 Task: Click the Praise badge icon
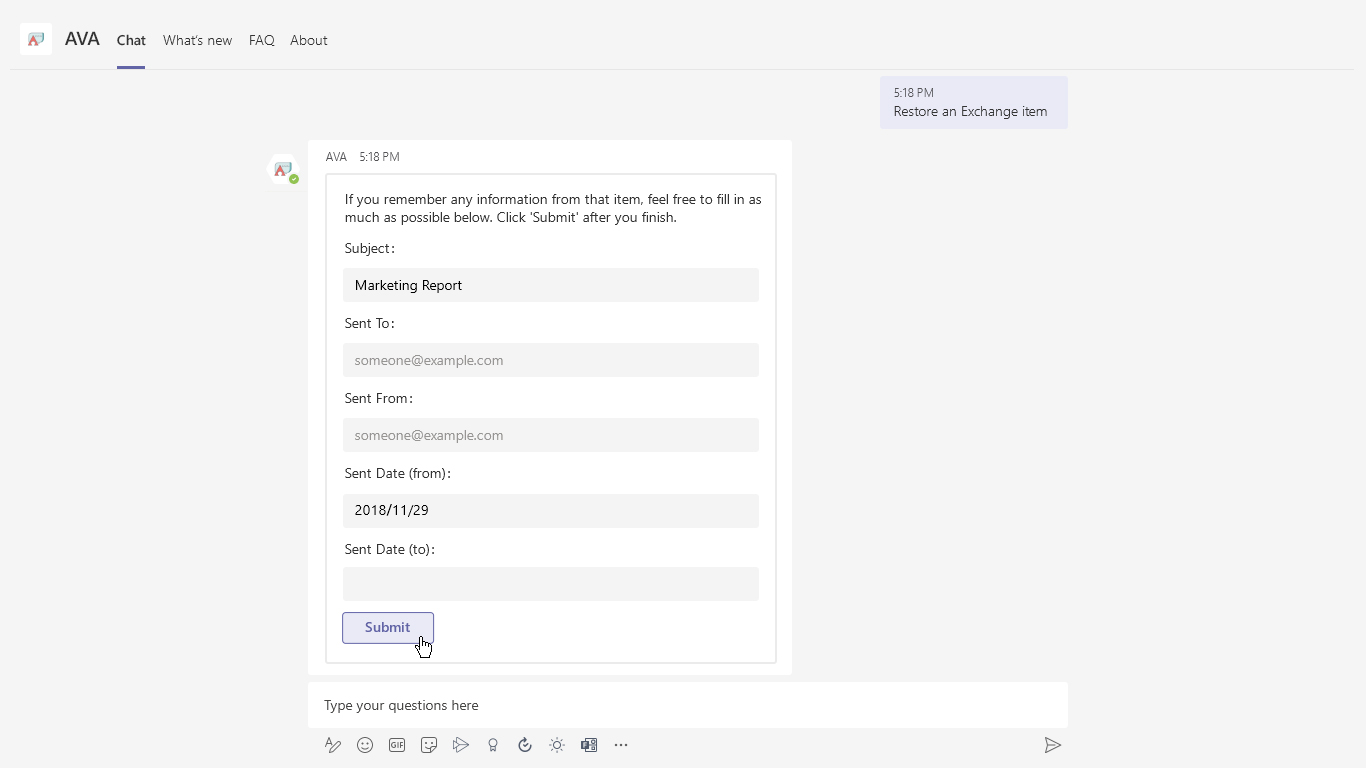coord(493,745)
